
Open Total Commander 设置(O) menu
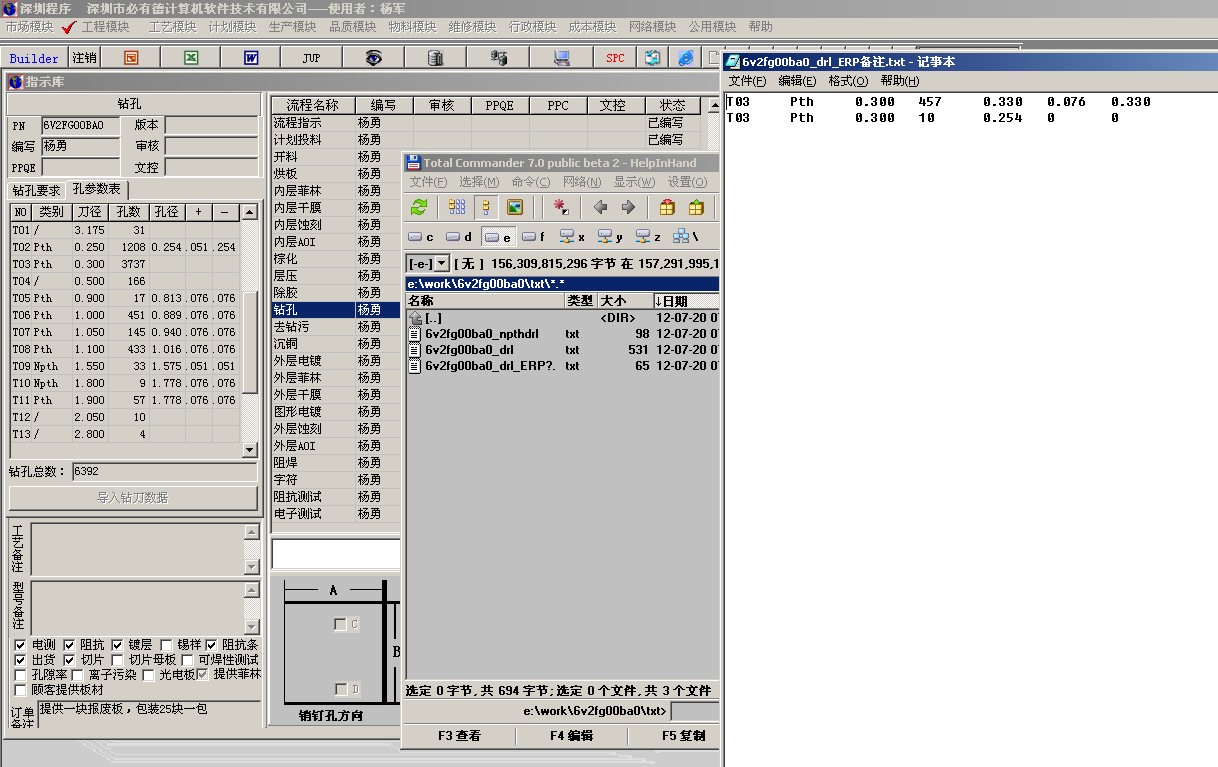click(687, 182)
